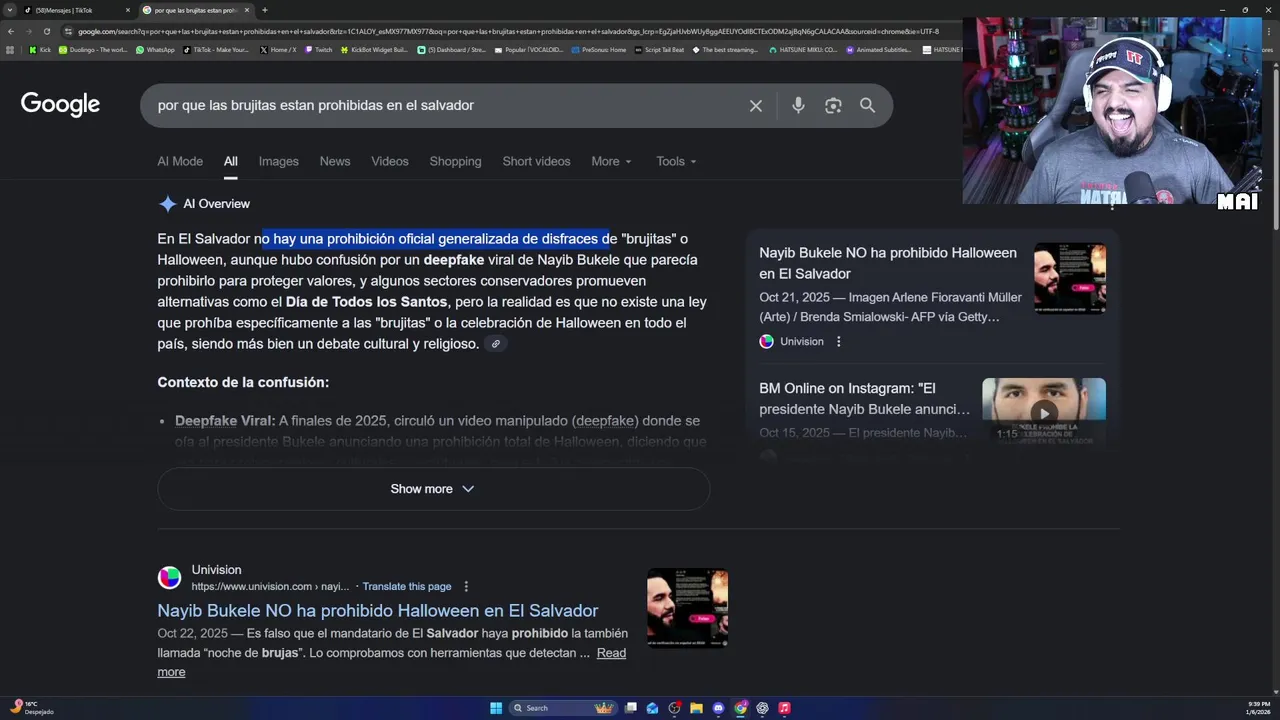The height and width of the screenshot is (720, 1280).
Task: Click 'Translate this page' link
Action: 407,587
